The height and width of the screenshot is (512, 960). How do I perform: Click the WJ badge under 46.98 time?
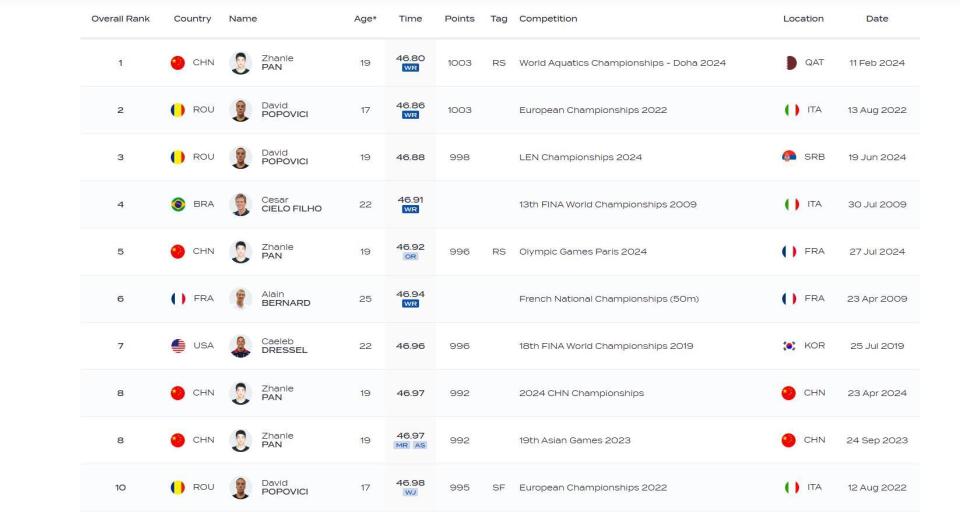tap(410, 493)
